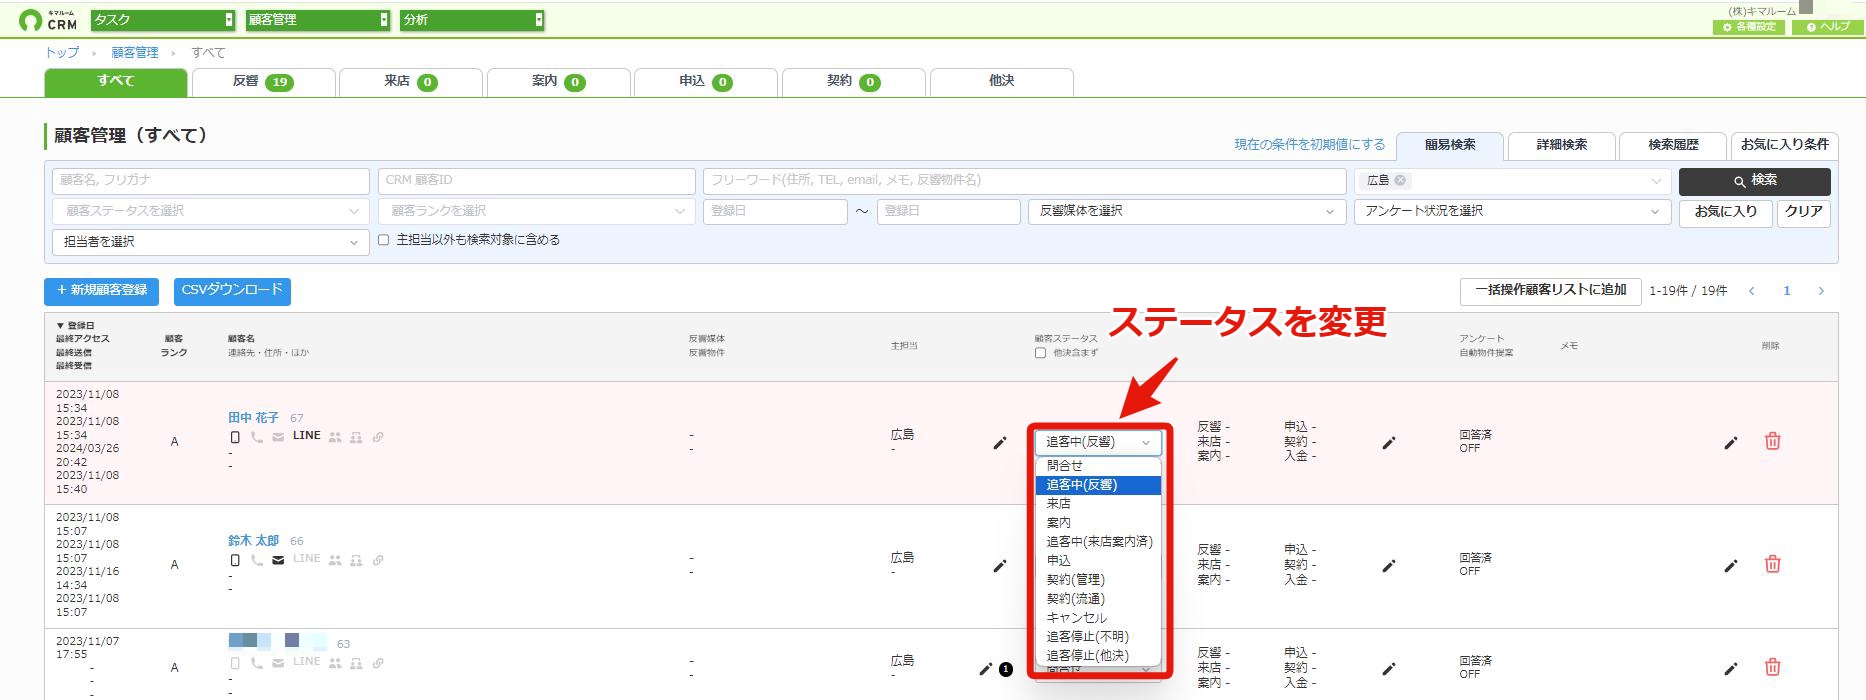
Task: Enable 主担当以外も検索対象に含める checkbox
Action: click(383, 240)
